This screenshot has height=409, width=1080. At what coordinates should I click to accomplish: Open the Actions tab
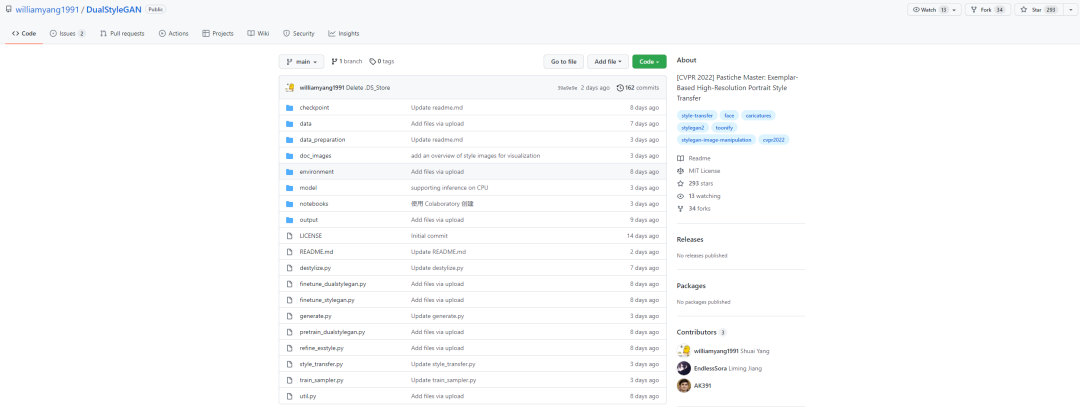(x=174, y=33)
